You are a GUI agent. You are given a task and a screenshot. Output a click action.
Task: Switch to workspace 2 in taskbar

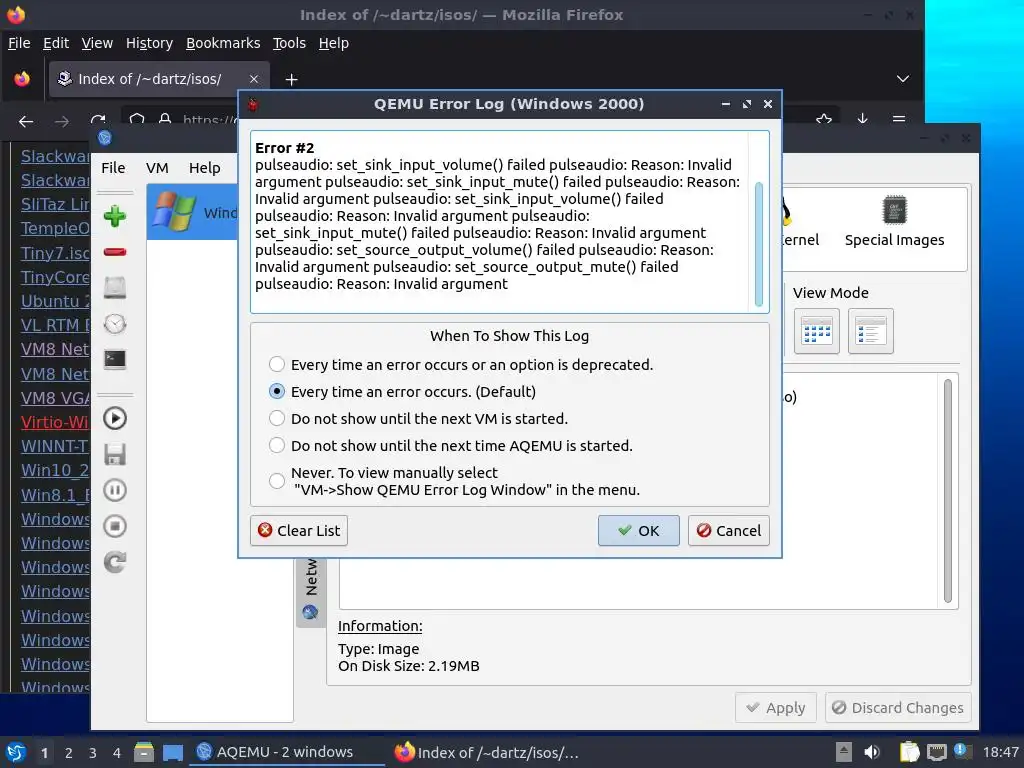coord(69,753)
